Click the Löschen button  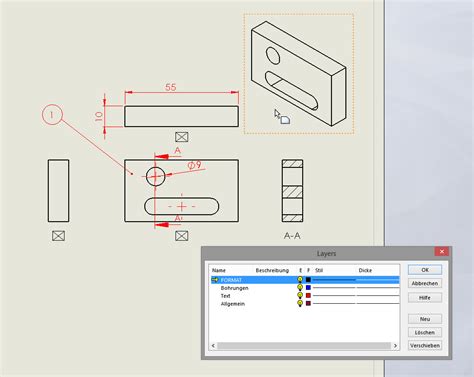(425, 332)
